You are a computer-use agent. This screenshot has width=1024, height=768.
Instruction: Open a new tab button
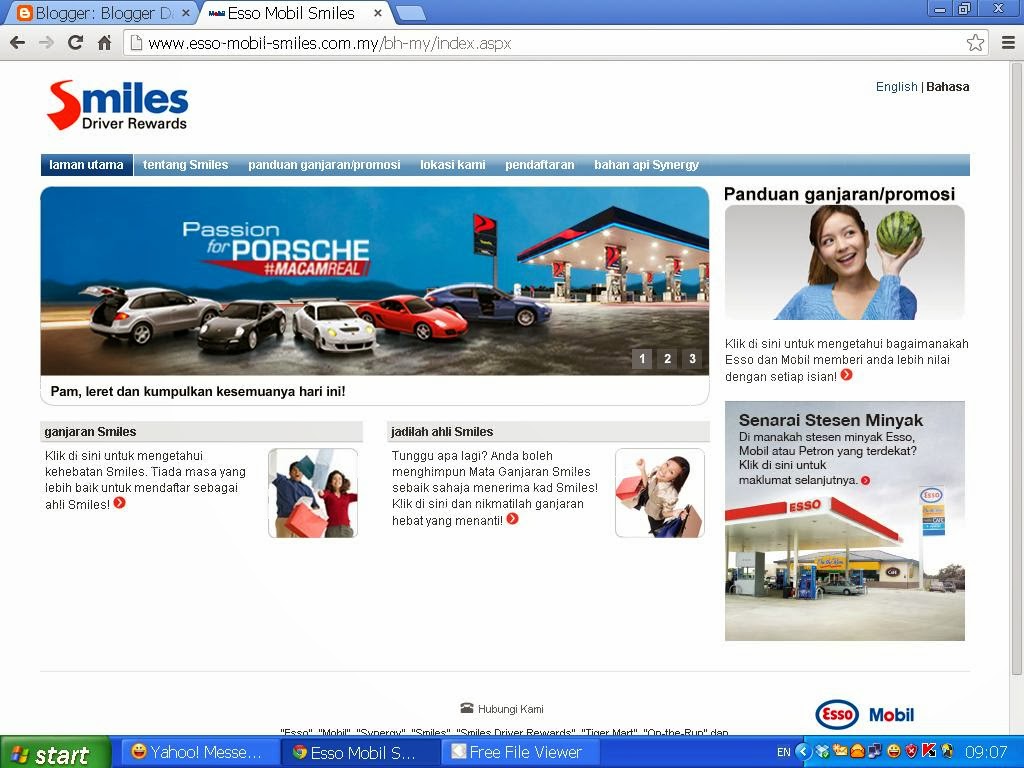pyautogui.click(x=410, y=13)
